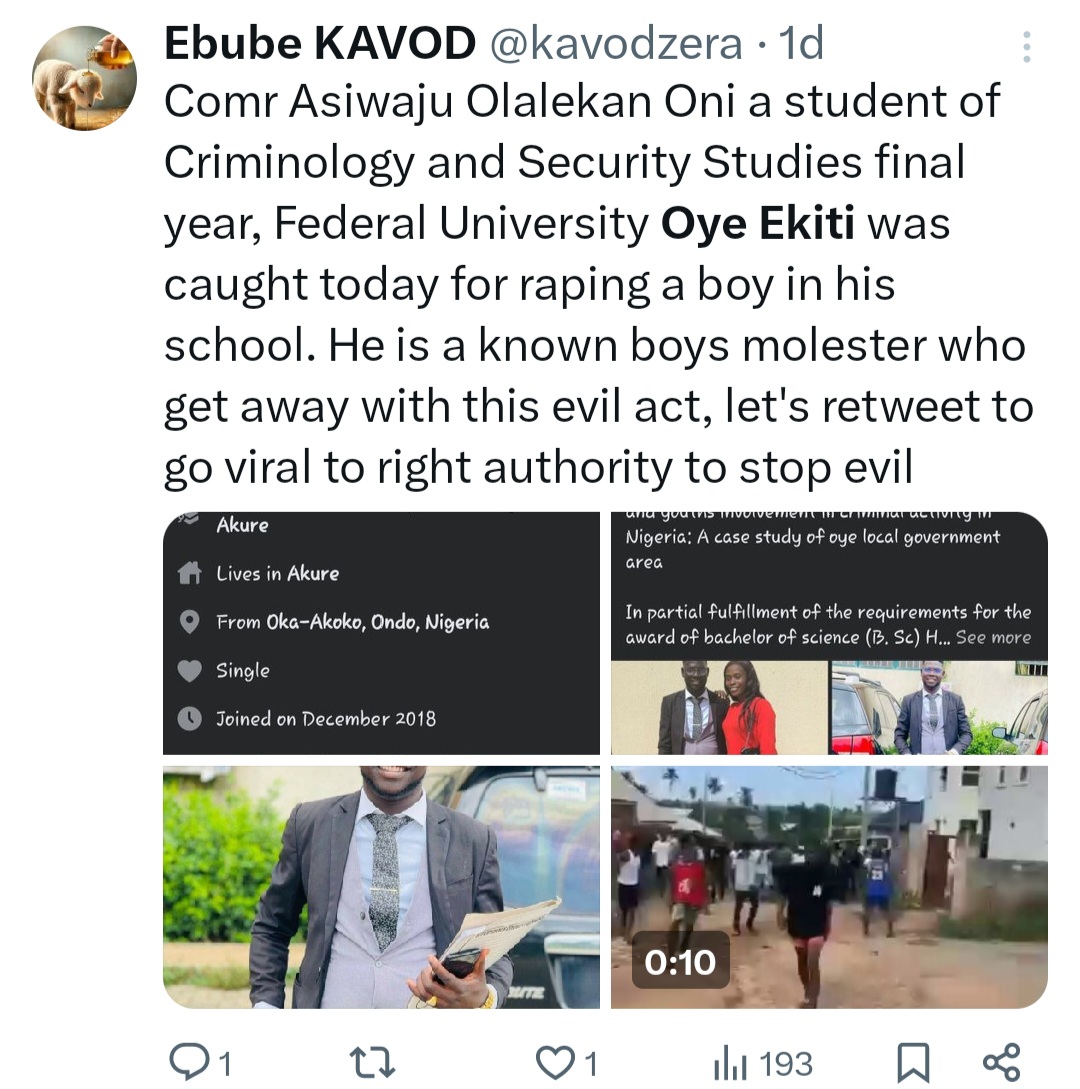Click the clock icon beside Joined on December 2018
Viewport: 1080px width, 1089px height.
click(189, 718)
